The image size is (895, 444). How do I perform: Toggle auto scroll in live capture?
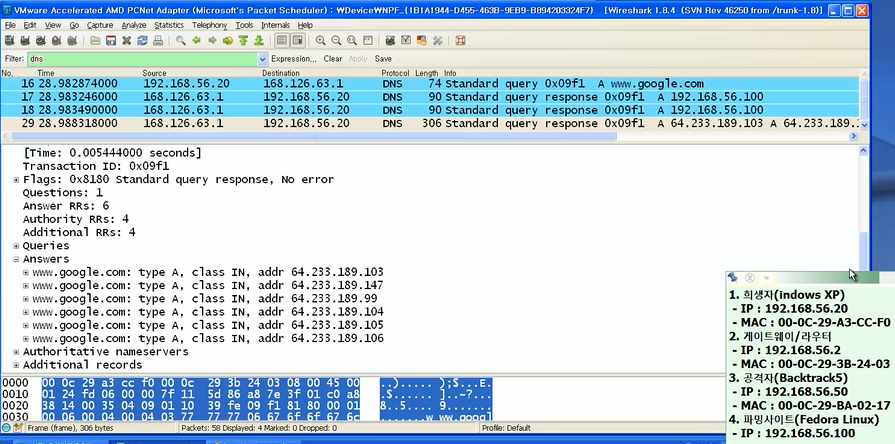point(297,41)
